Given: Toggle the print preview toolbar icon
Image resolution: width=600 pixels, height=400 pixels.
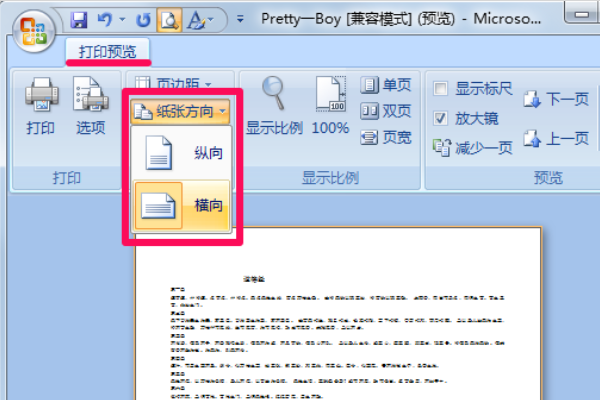Looking at the screenshot, I should pyautogui.click(x=169, y=20).
